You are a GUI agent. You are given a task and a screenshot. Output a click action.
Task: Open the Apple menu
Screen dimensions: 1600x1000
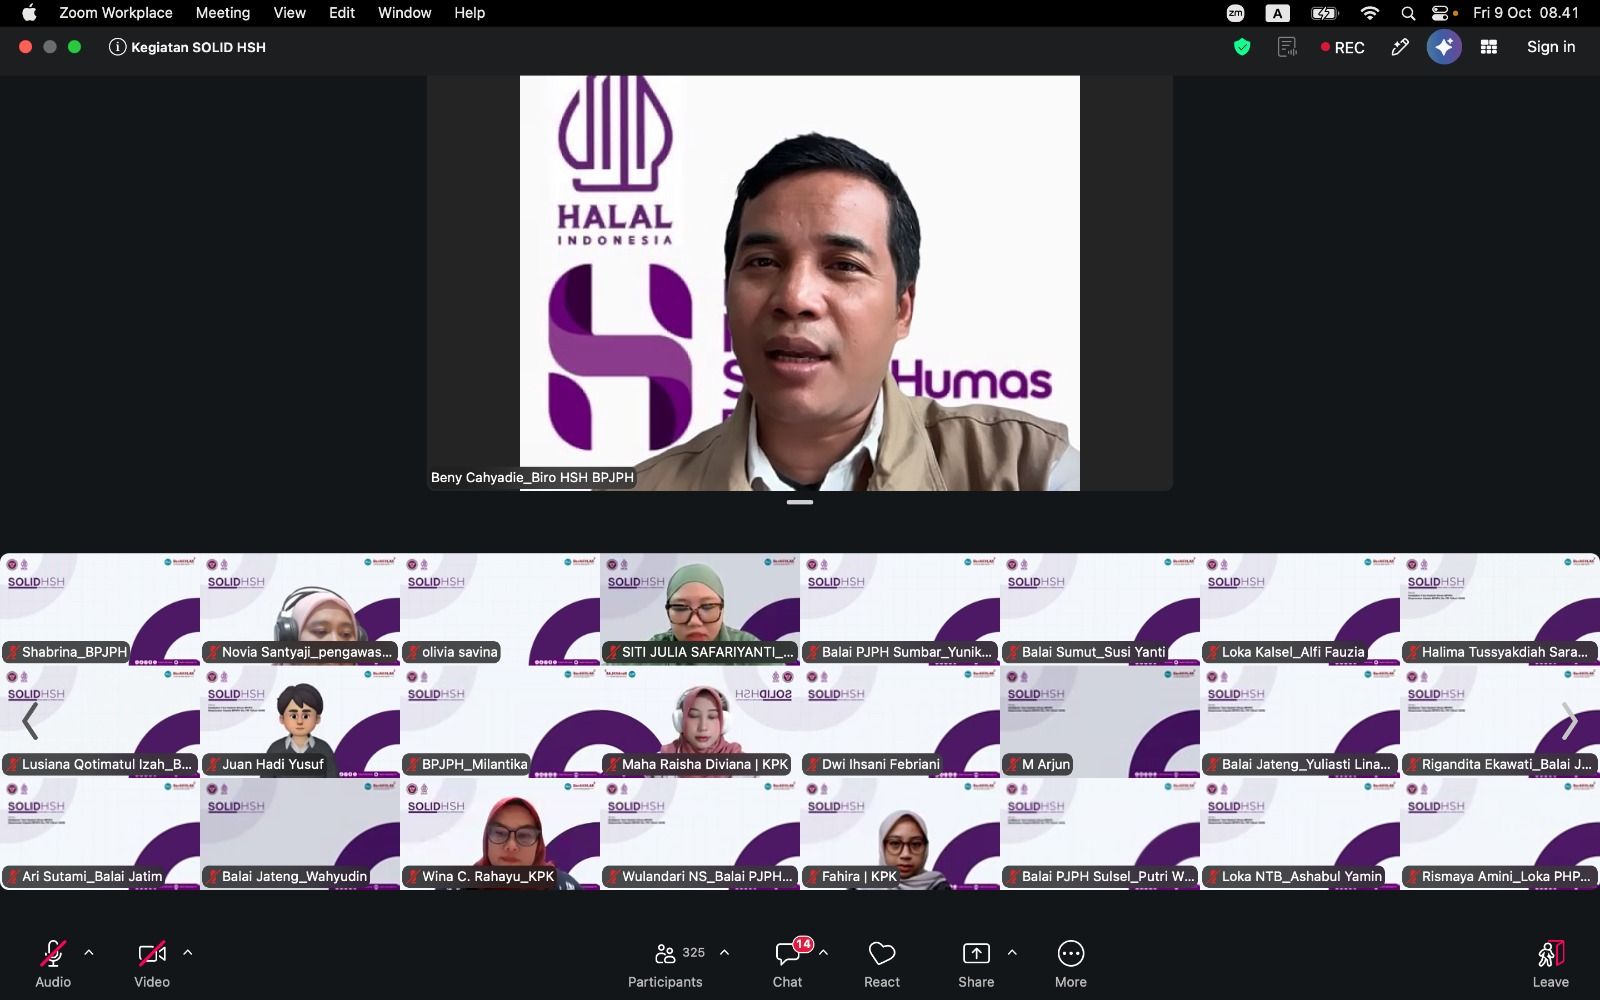click(x=29, y=13)
